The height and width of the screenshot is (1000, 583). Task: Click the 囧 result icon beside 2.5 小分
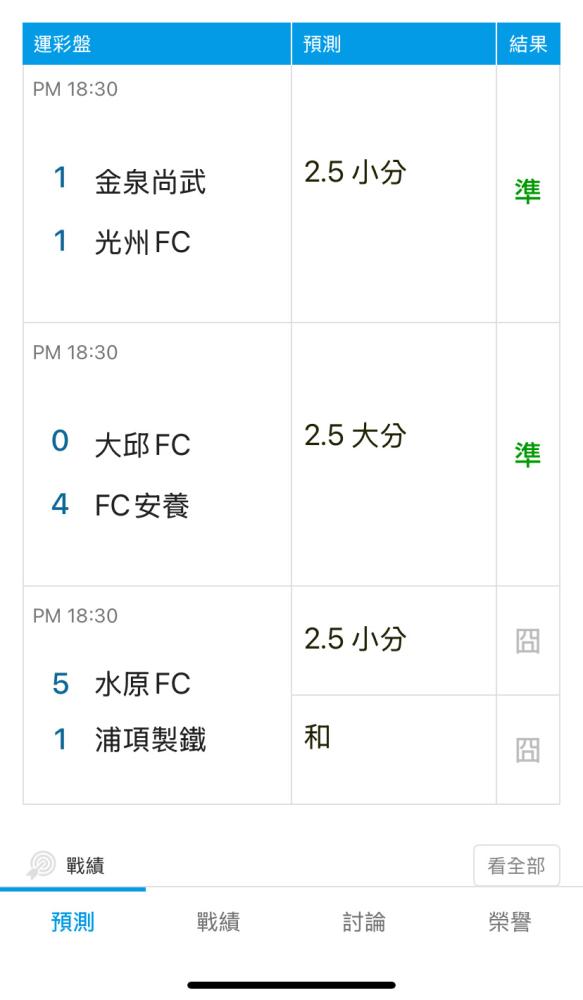(x=528, y=641)
